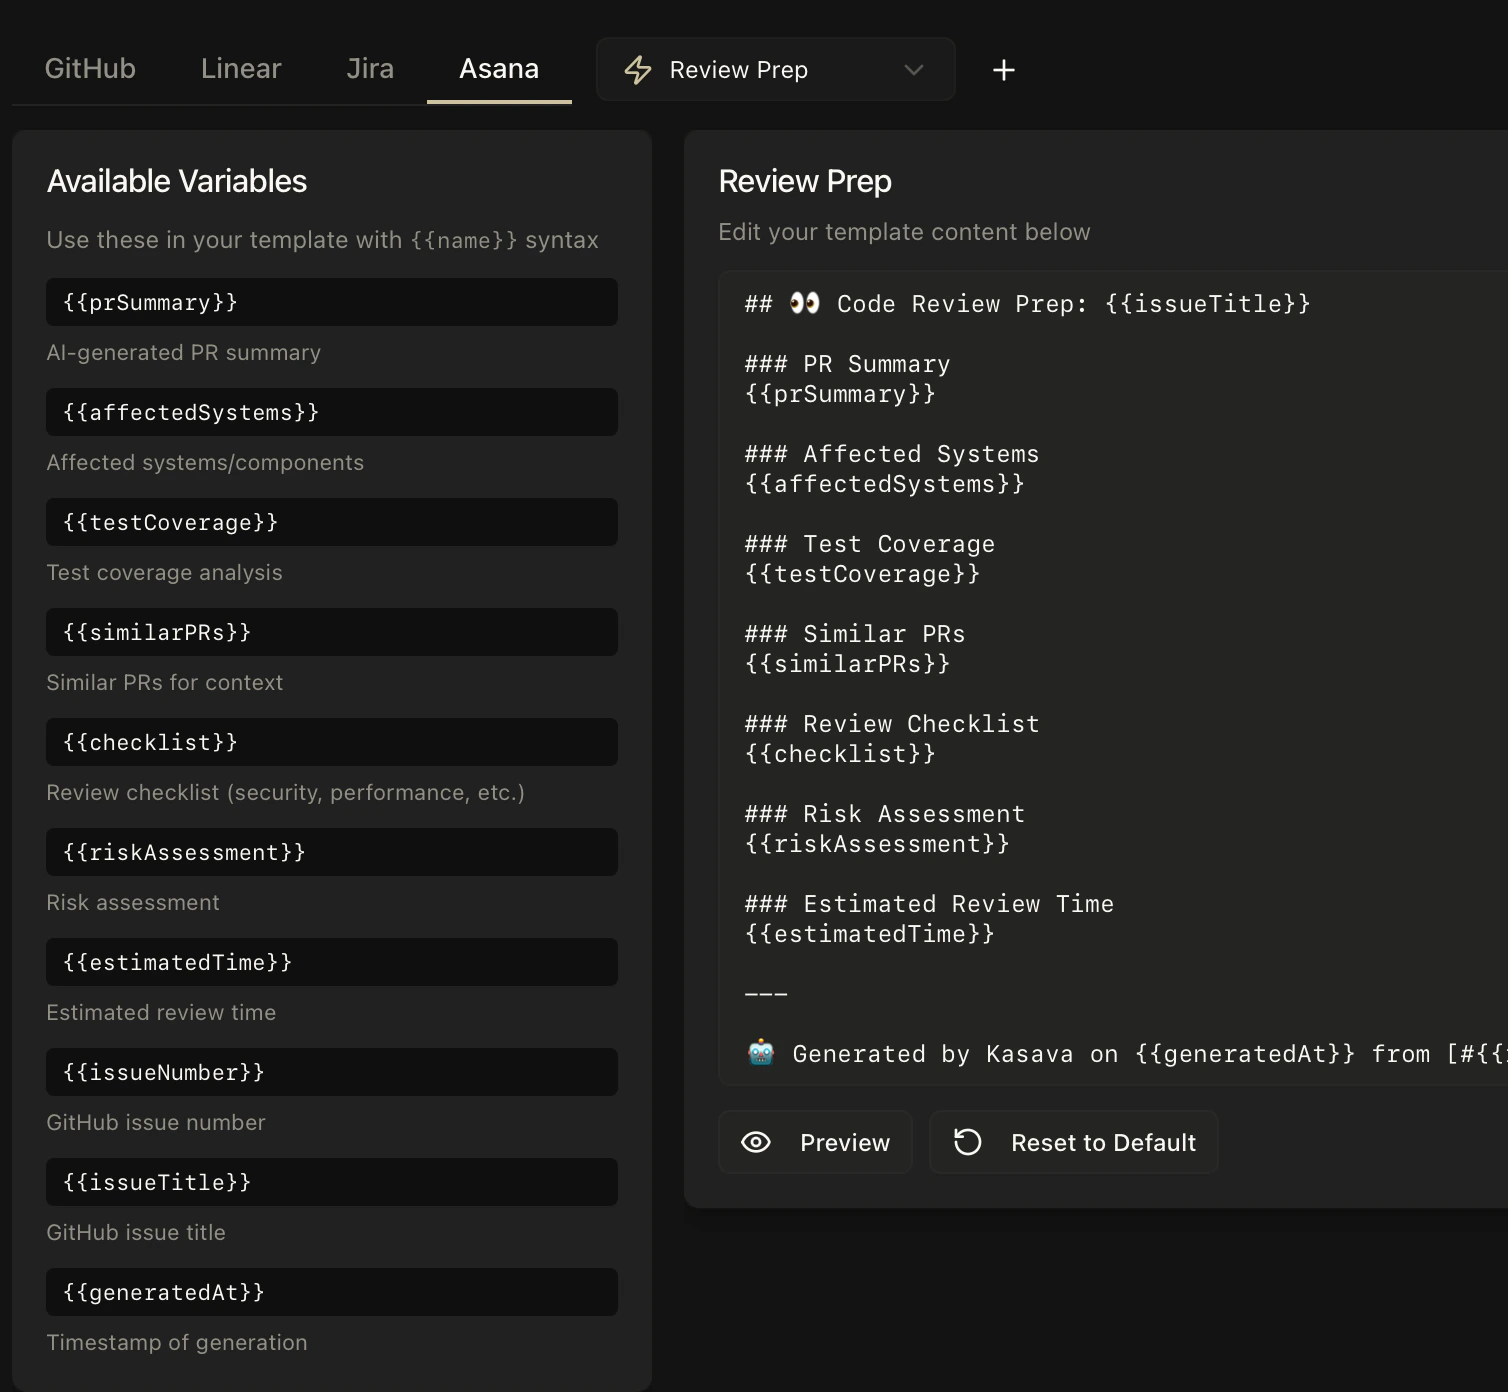The width and height of the screenshot is (1508, 1392).
Task: Click the {{testCoverage}} variable chip
Action: 332,522
